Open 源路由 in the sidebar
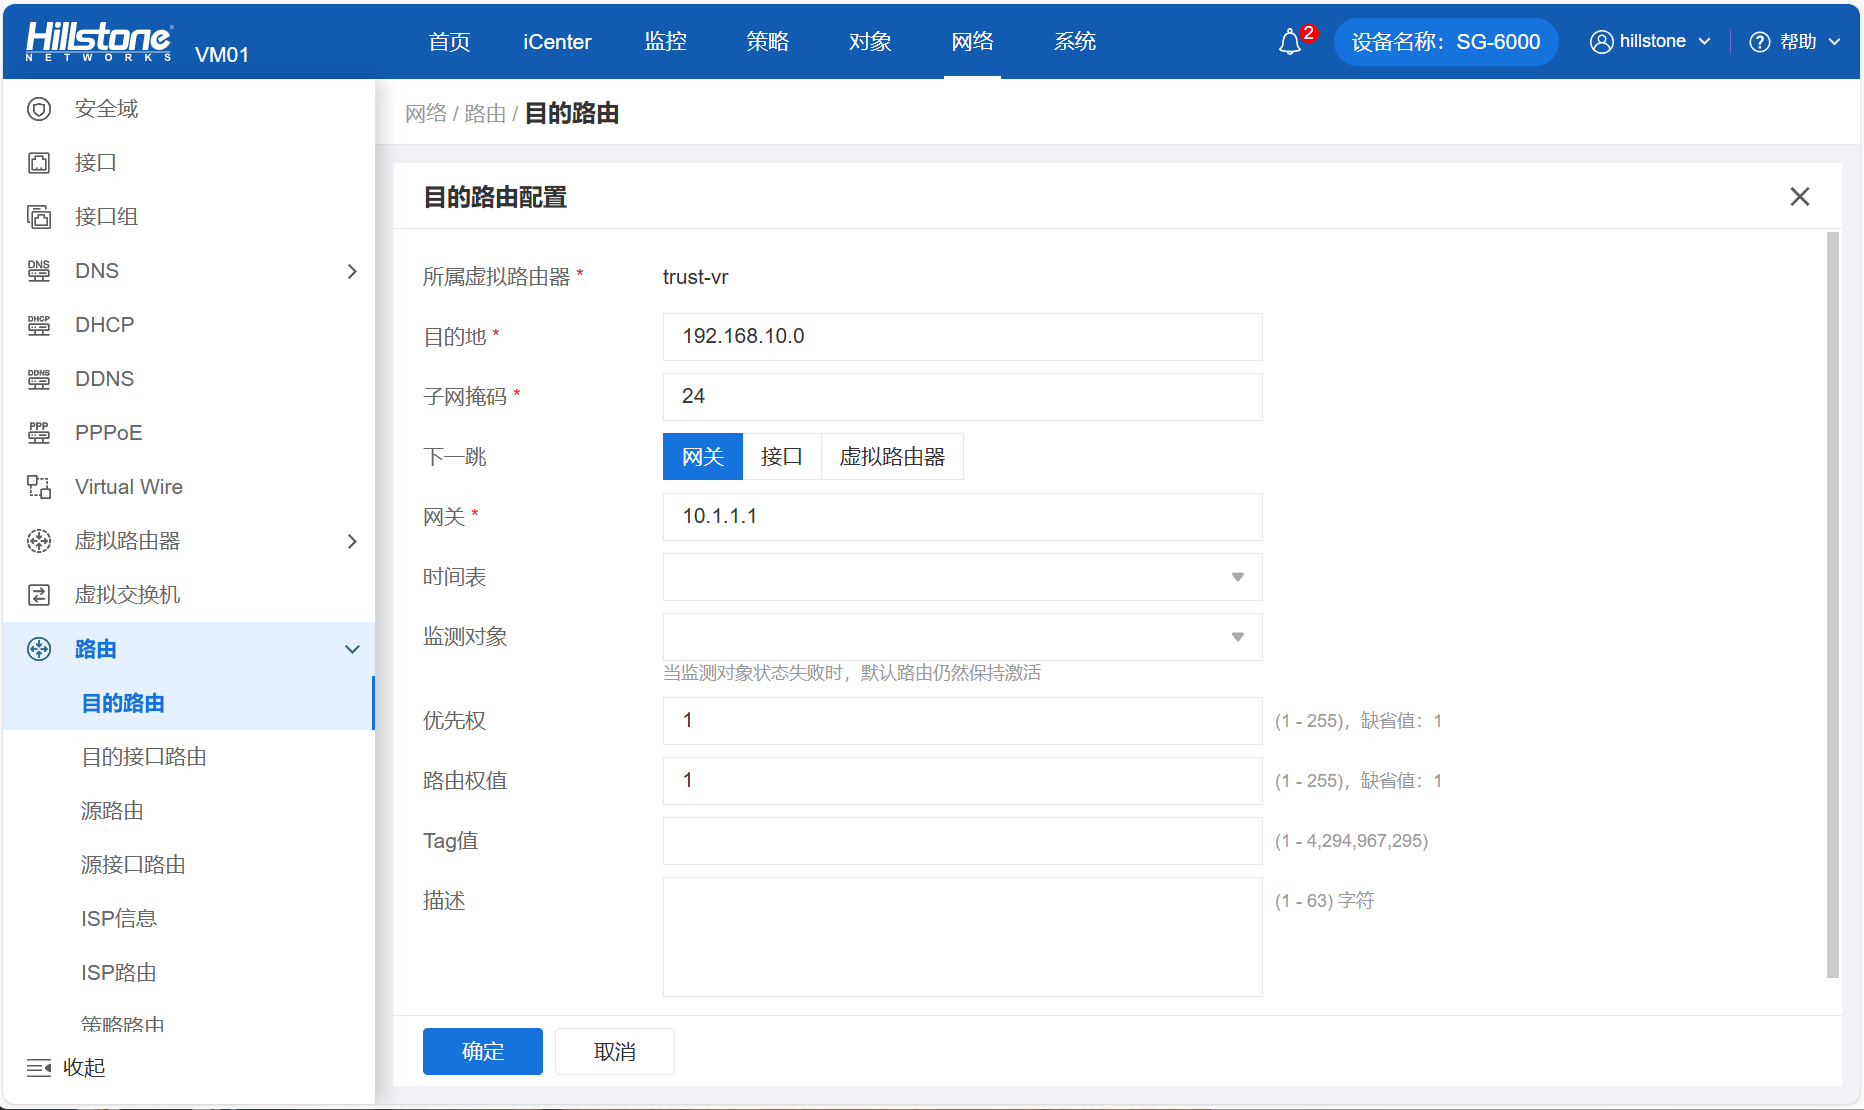Viewport: 1864px width, 1110px height. point(112,811)
